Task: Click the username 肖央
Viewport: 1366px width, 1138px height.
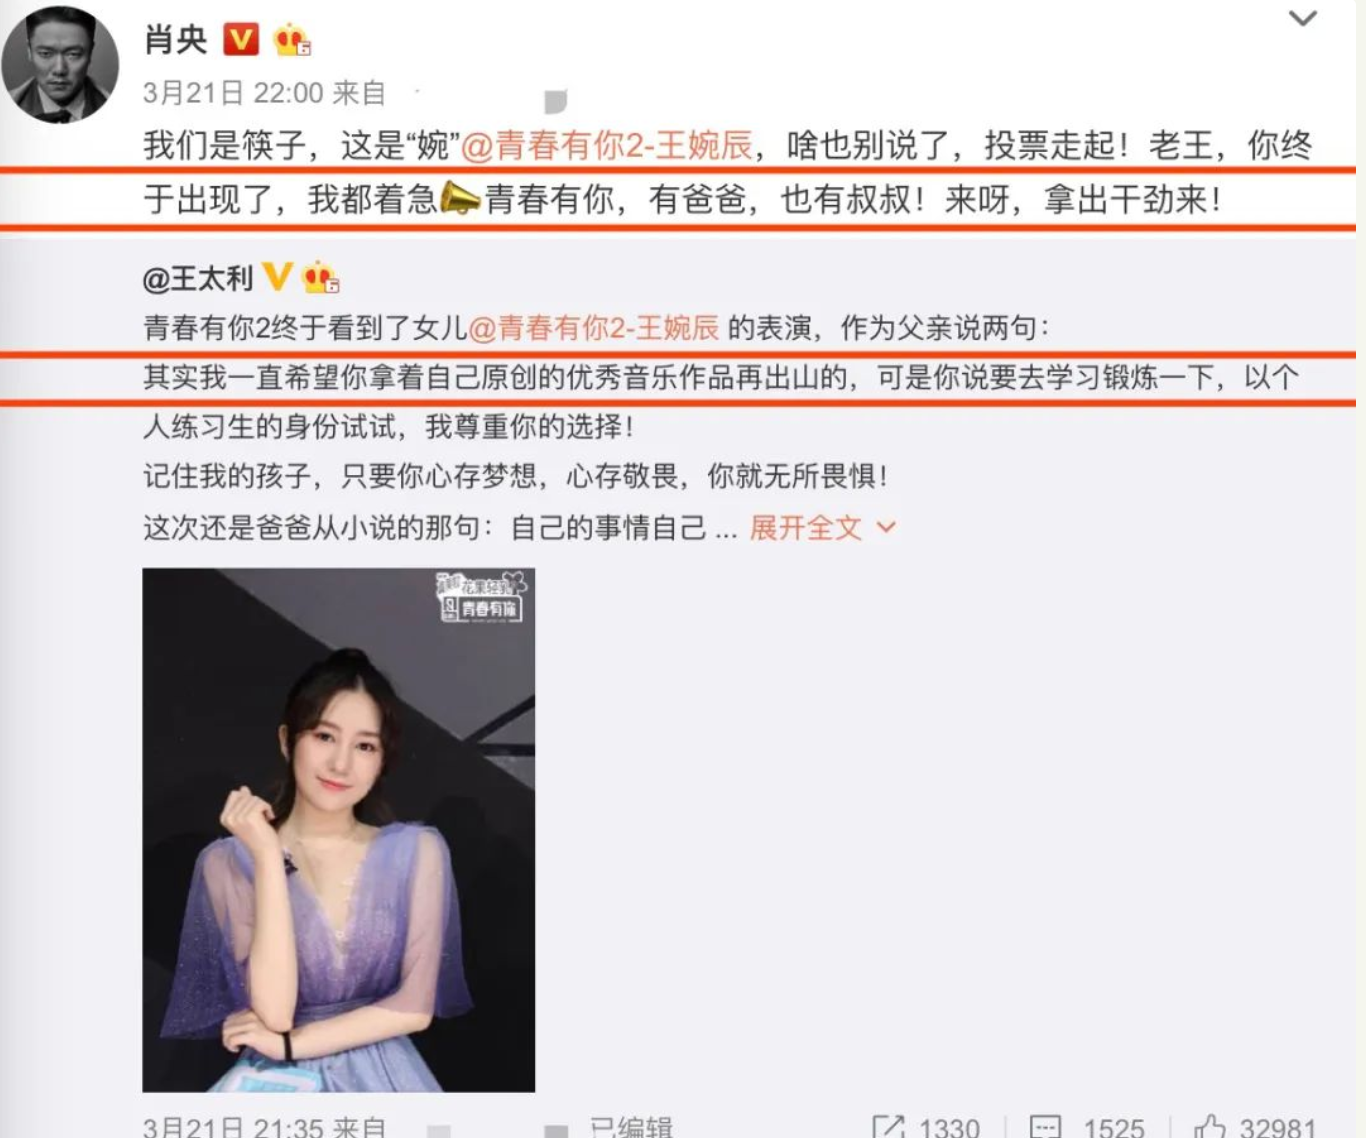Action: (176, 39)
